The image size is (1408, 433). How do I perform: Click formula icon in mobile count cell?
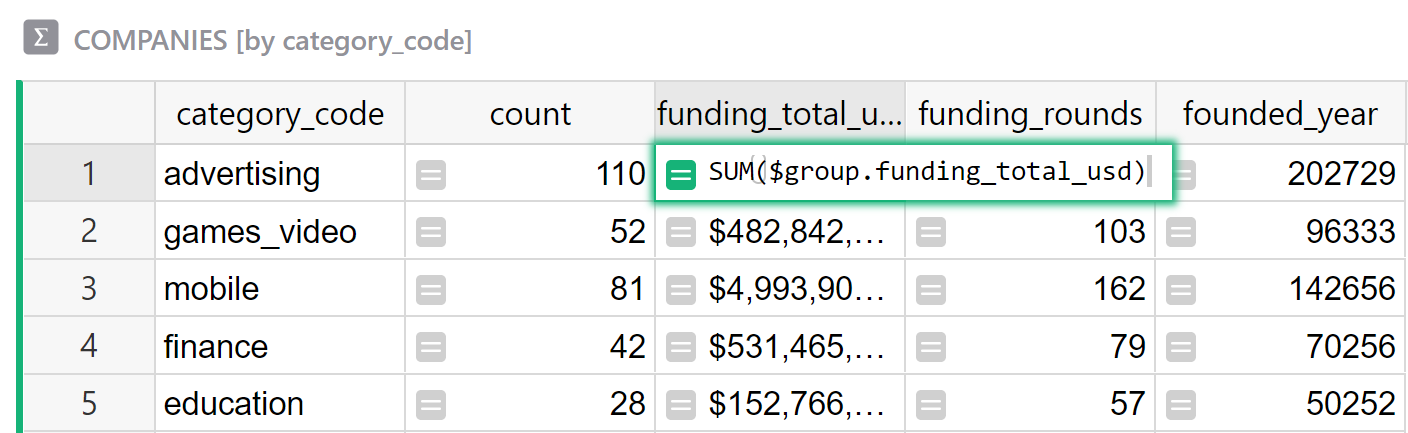pos(431,290)
